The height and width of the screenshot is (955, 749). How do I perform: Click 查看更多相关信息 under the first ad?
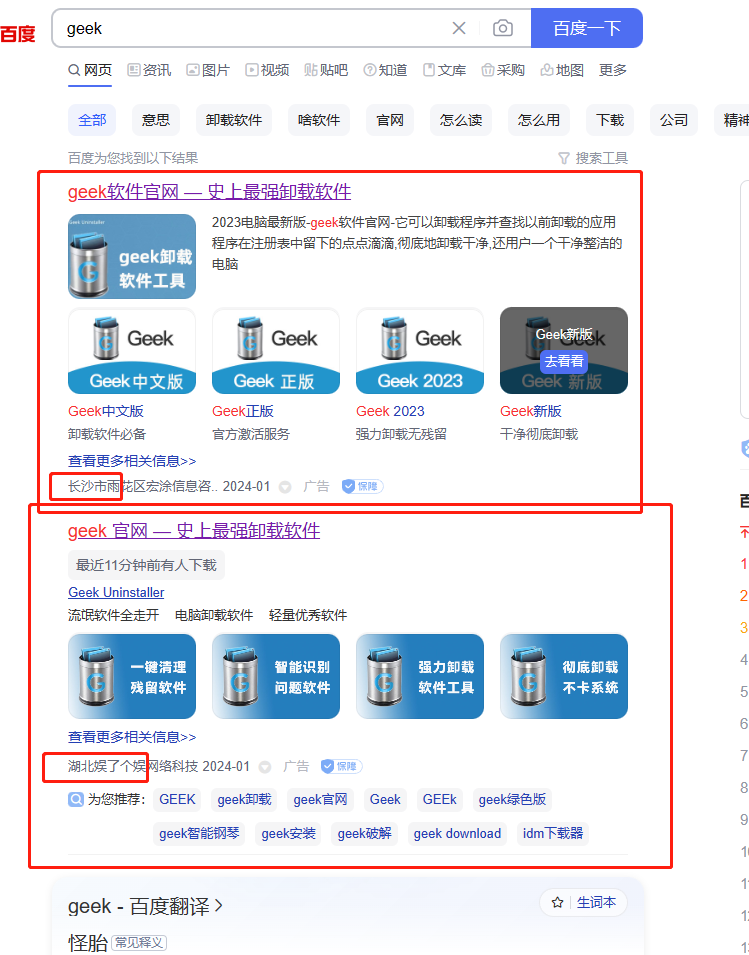132,461
